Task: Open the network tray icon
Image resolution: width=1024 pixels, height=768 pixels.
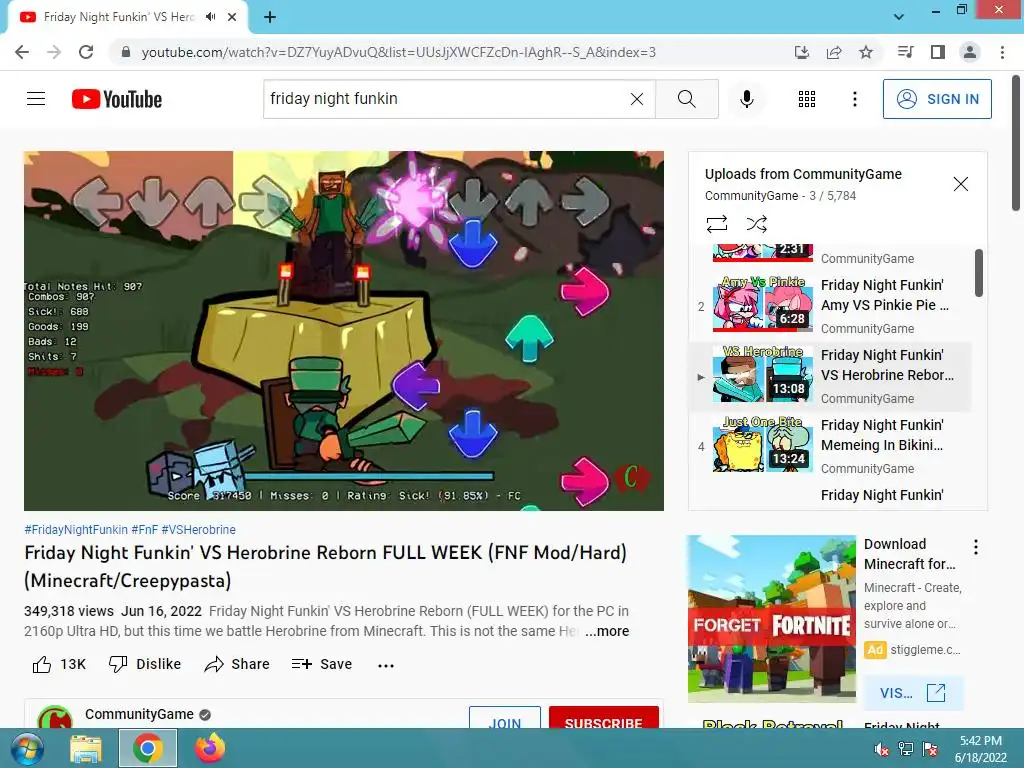Action: [x=906, y=749]
